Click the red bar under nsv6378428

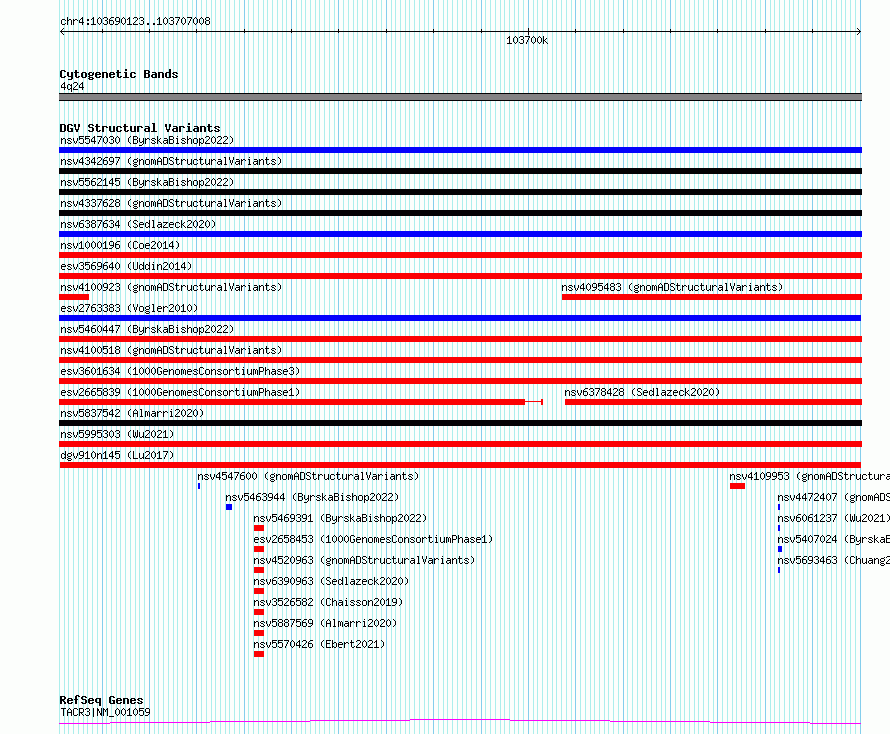[x=713, y=402]
